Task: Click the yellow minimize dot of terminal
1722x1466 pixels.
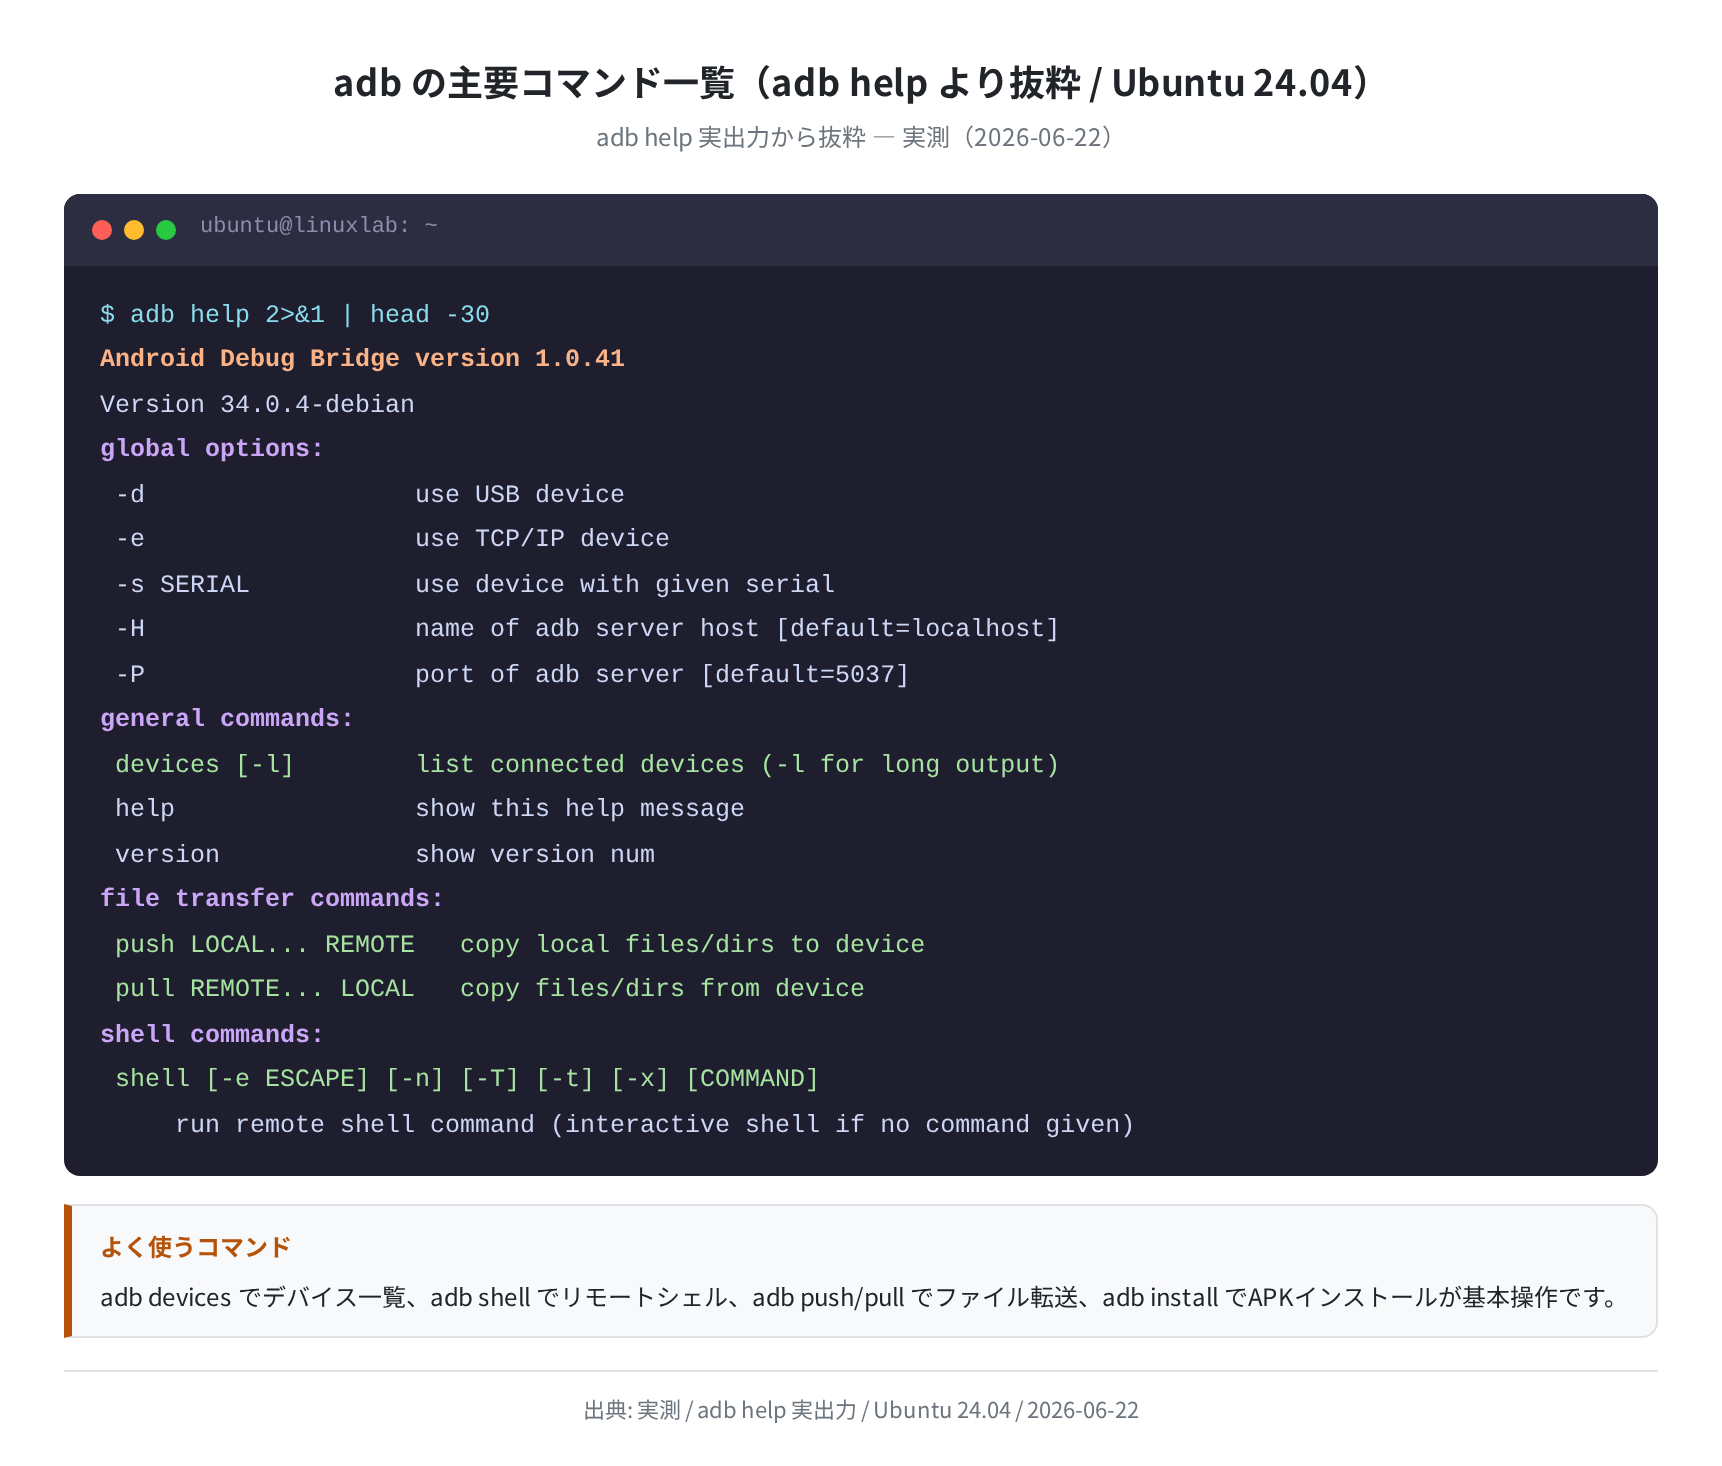Action: (x=134, y=230)
